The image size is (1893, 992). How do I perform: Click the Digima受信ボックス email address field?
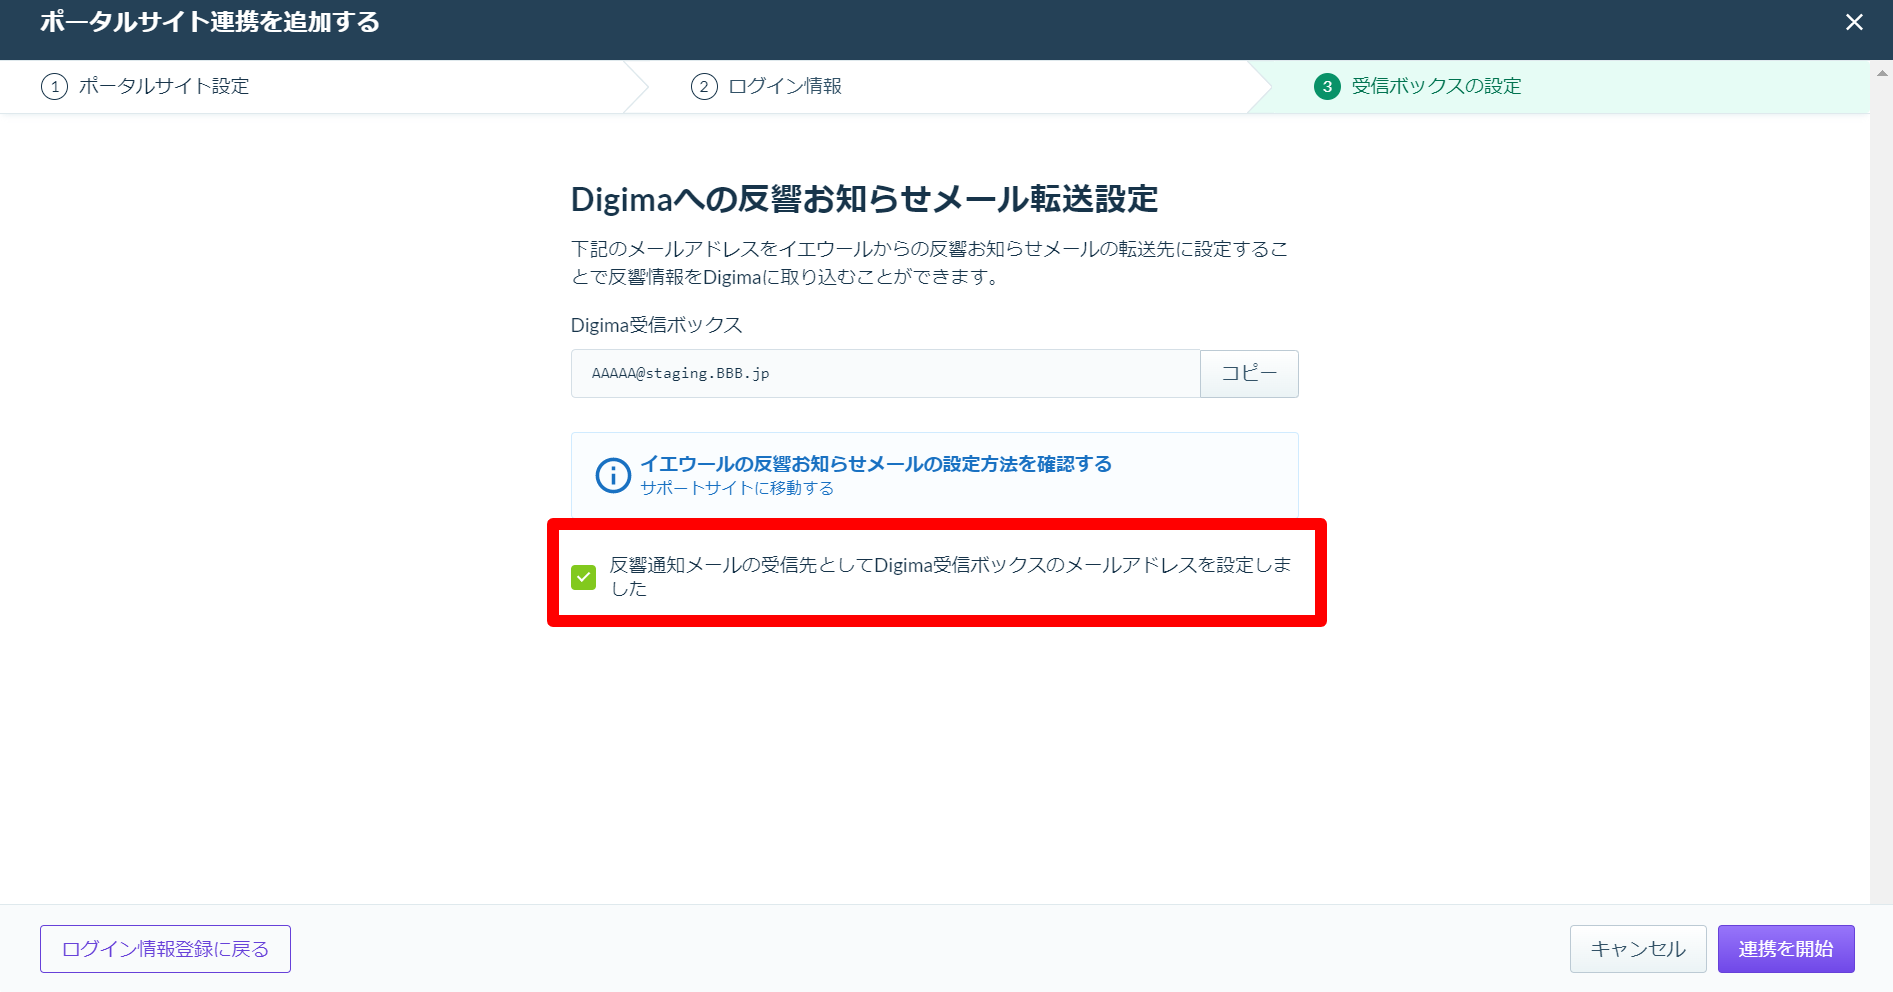(885, 374)
